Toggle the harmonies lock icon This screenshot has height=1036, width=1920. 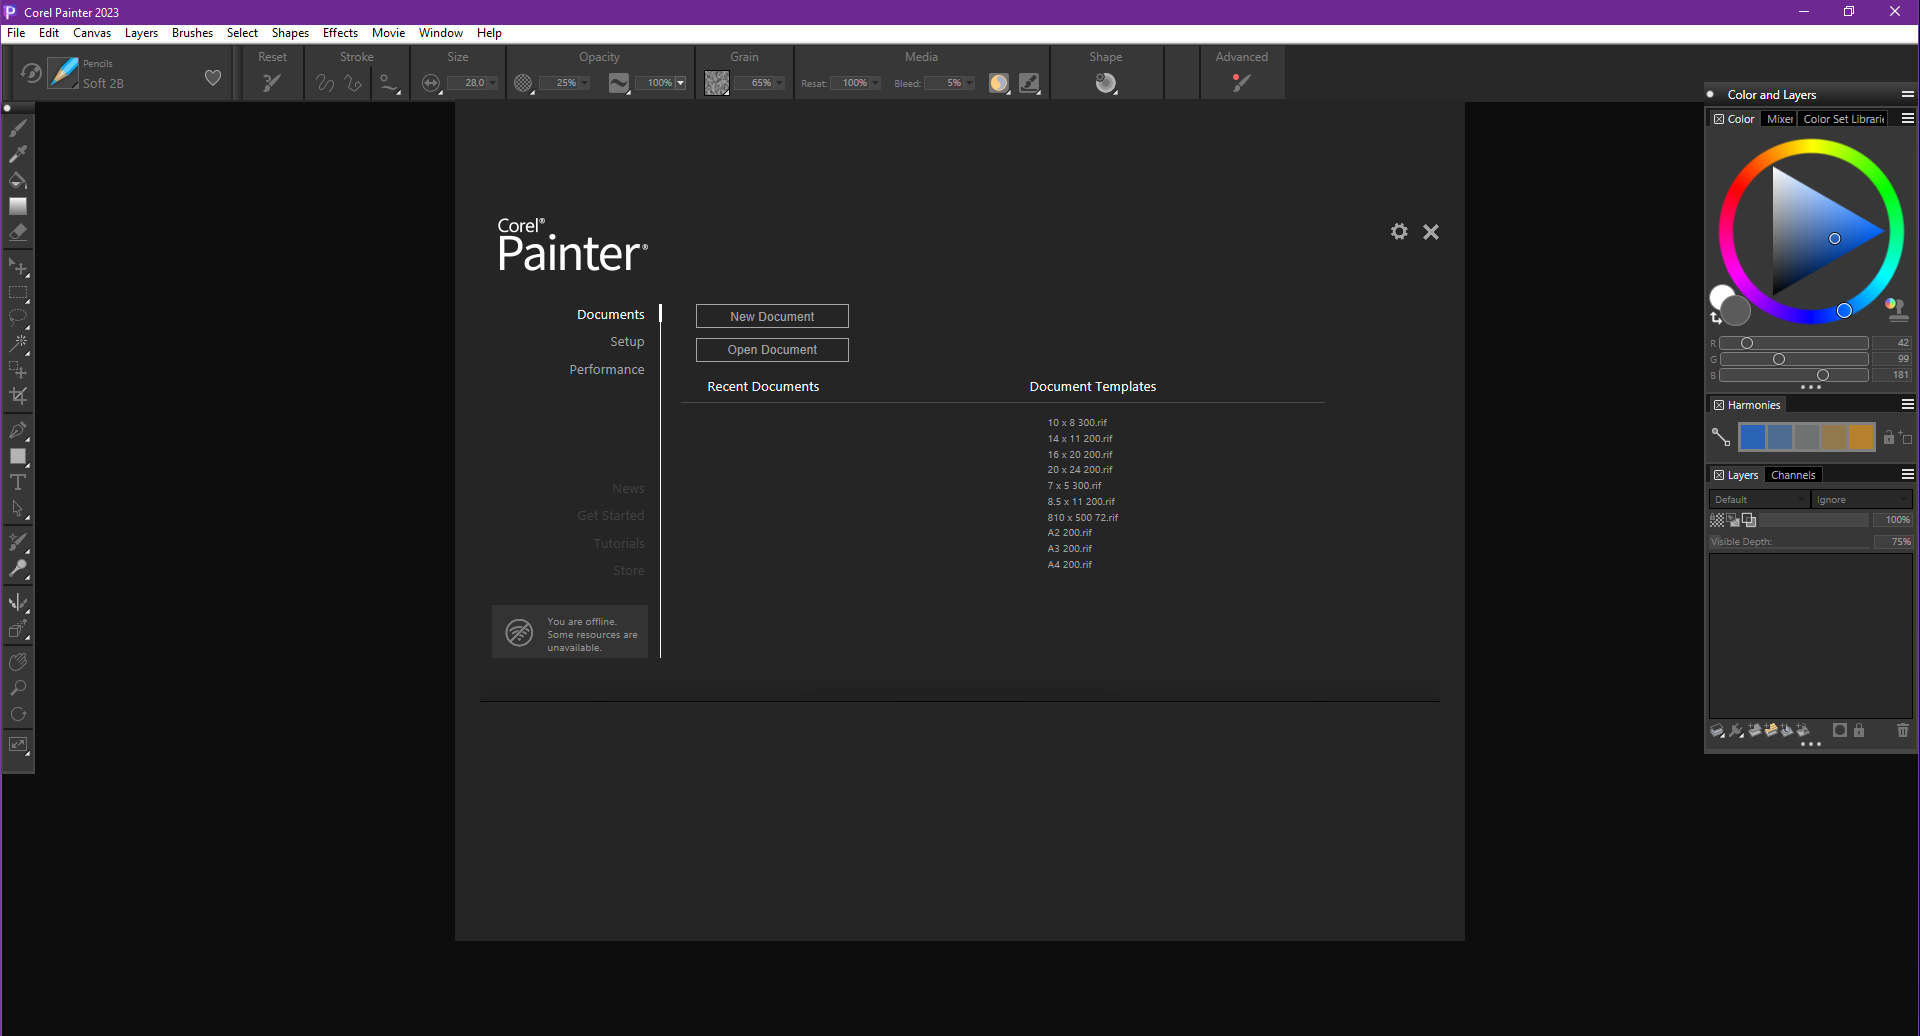1889,437
